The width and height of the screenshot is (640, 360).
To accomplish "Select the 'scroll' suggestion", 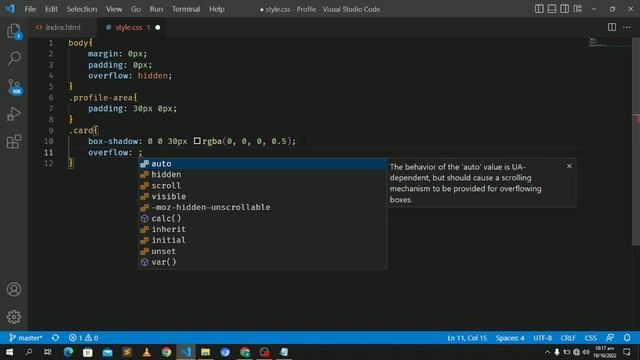I will pos(262,186).
